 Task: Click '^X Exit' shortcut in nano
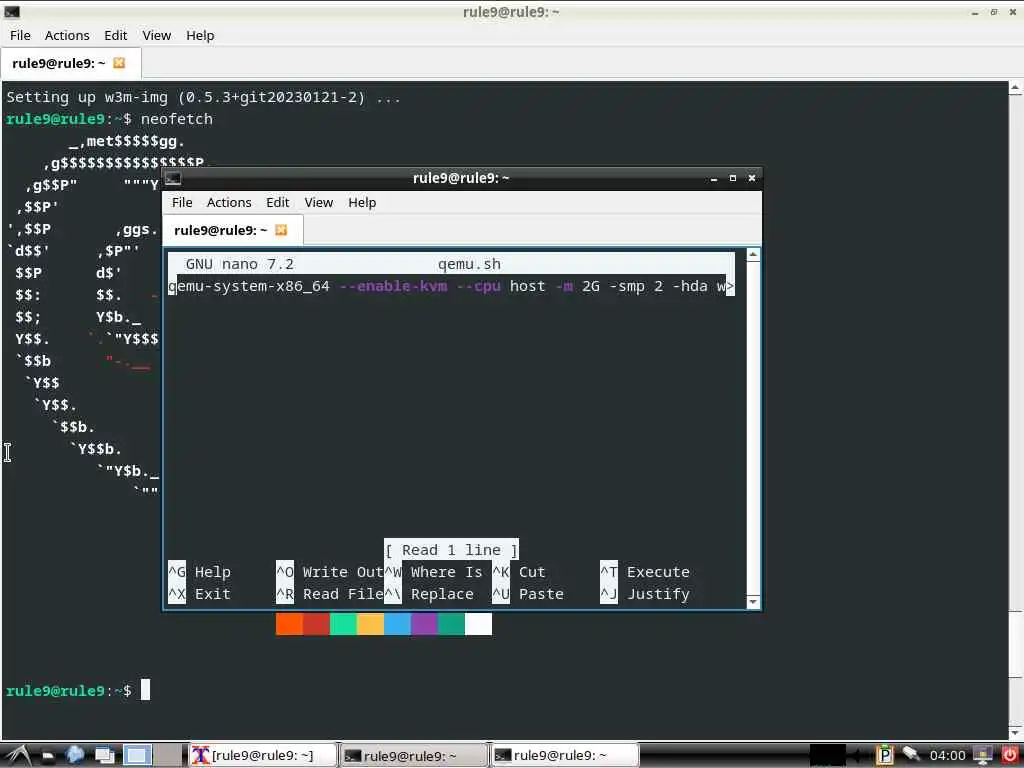coord(199,594)
